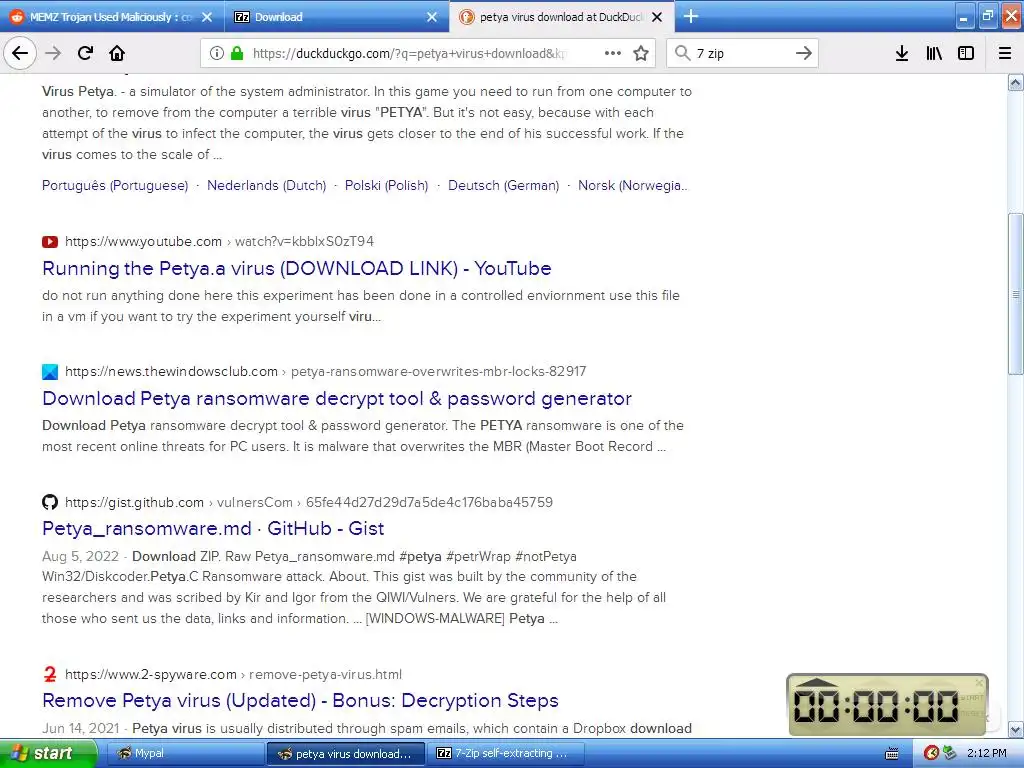Go back with the browser back arrow

[20, 53]
